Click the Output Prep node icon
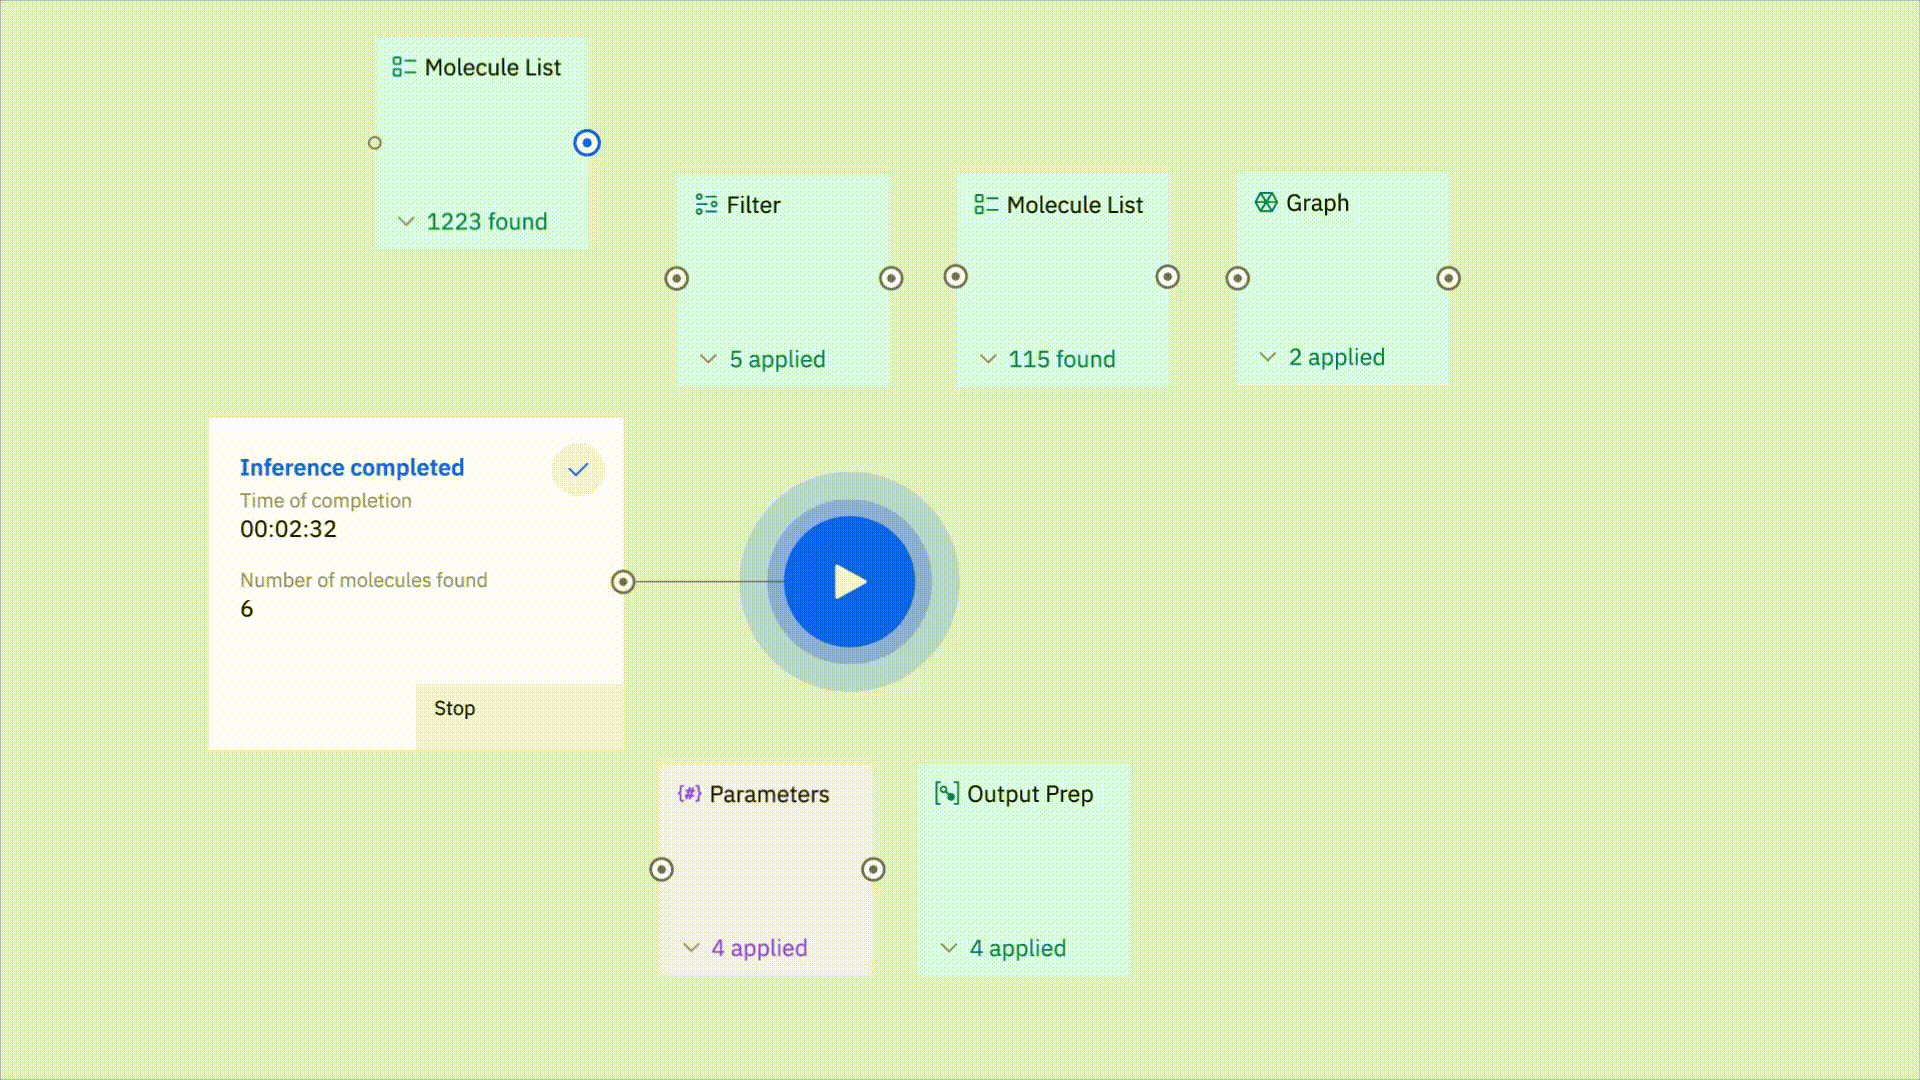This screenshot has height=1080, width=1920. tap(946, 794)
